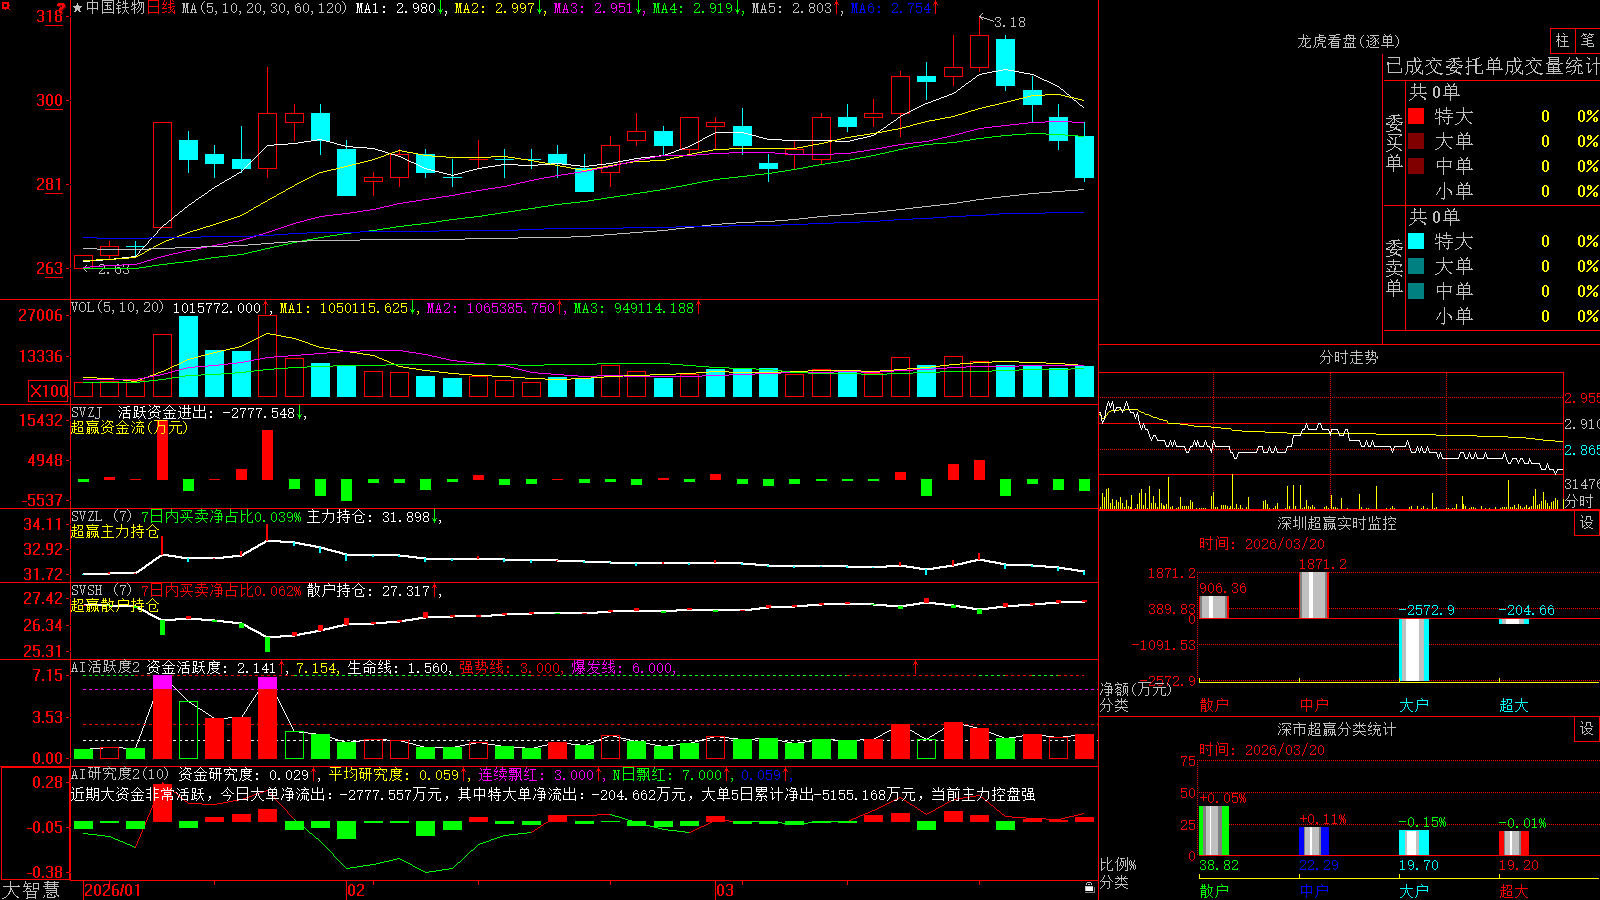Click the dark red 大单 swatch under 委买单
The height and width of the screenshot is (900, 1600).
tap(1416, 141)
